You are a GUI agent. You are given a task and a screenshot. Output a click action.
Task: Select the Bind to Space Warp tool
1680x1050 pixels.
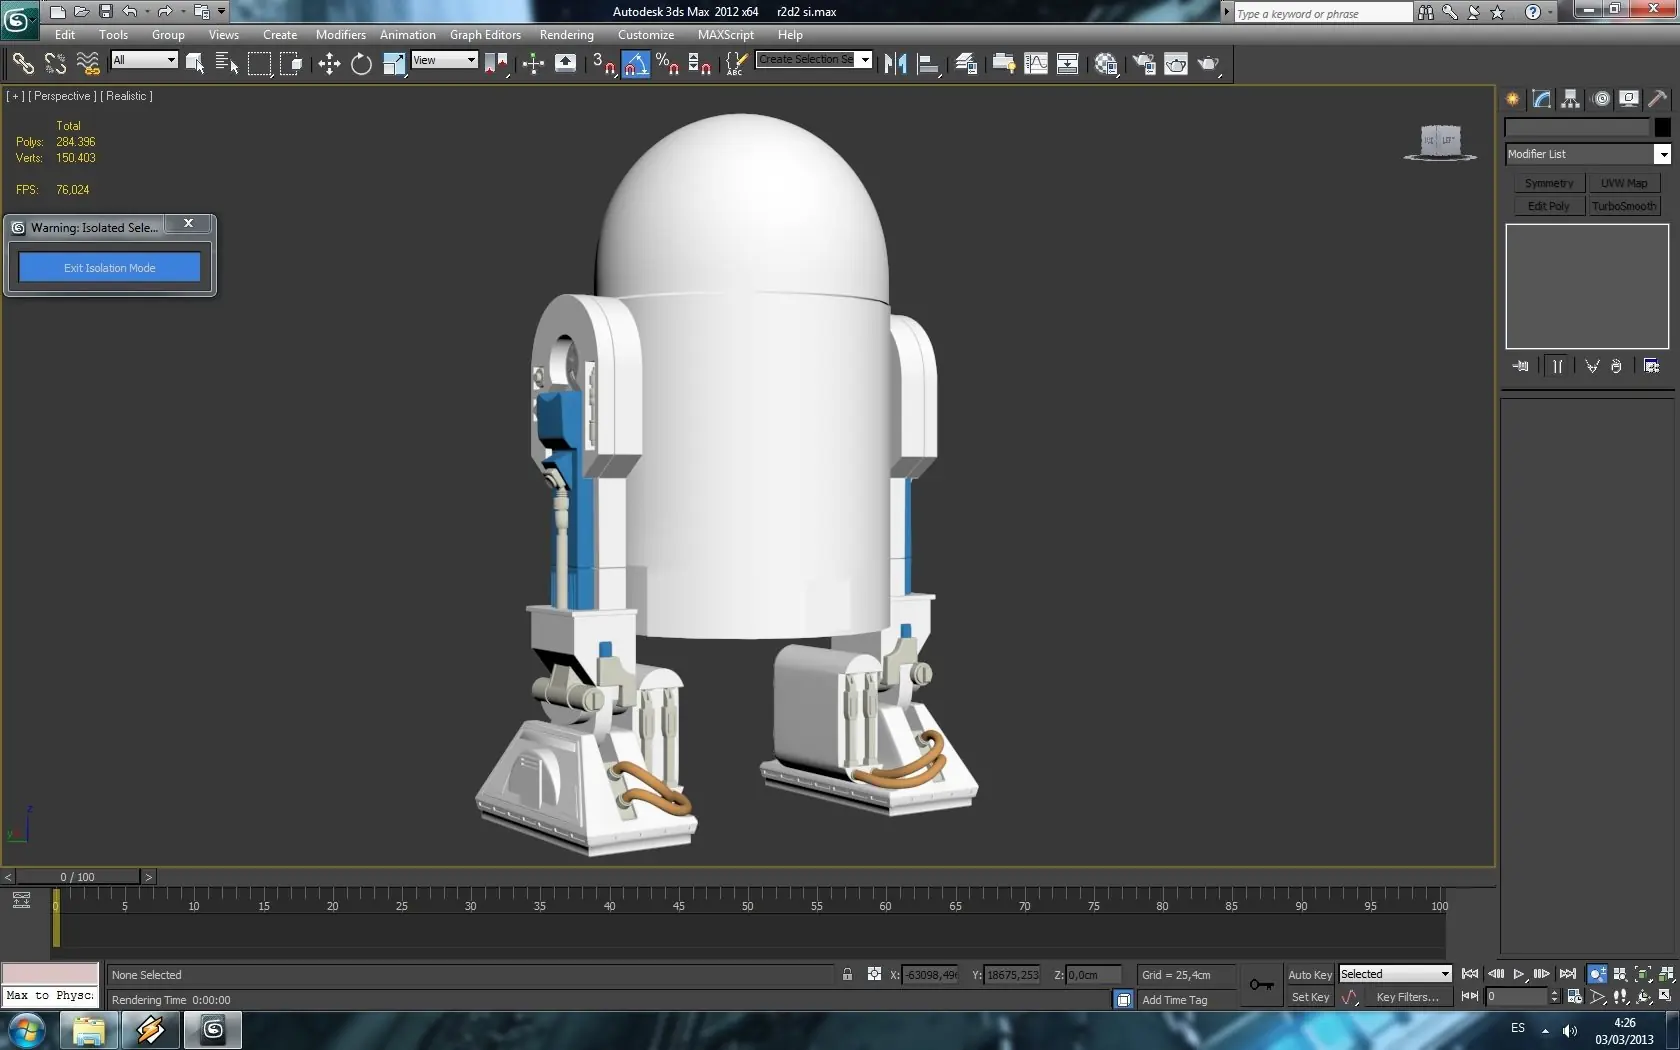click(x=88, y=64)
